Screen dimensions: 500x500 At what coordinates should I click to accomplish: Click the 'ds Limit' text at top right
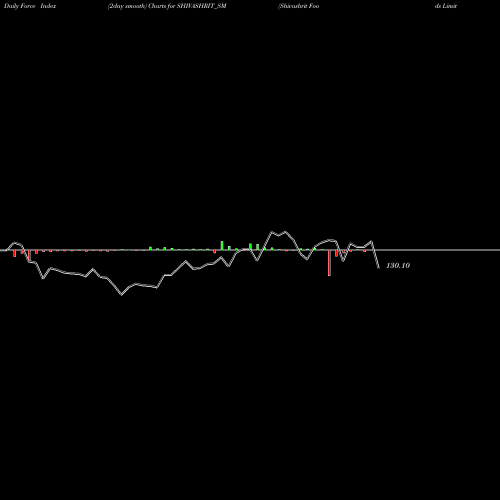(x=446, y=6)
